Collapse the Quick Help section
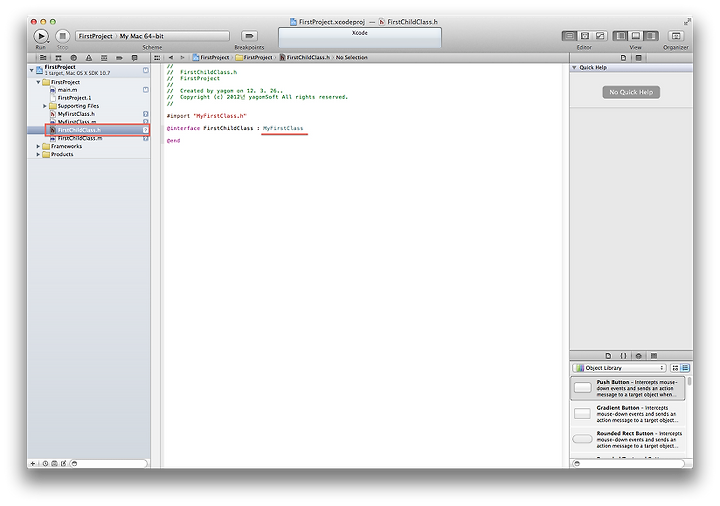 [574, 67]
